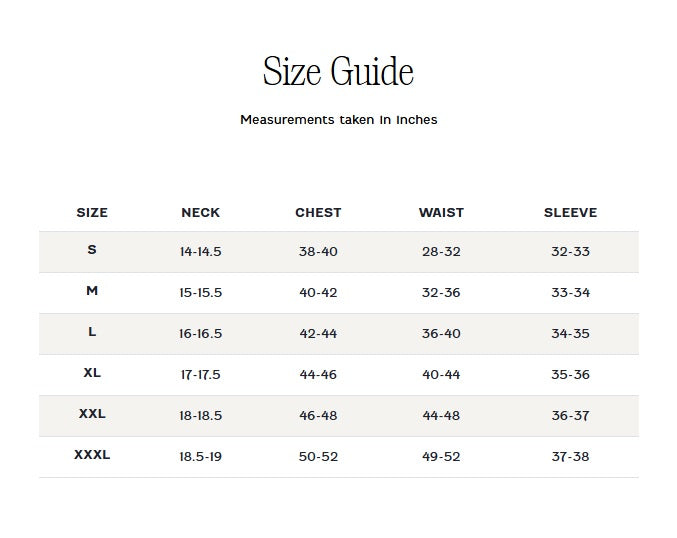Click the S size row label
The height and width of the screenshot is (538, 677).
(x=92, y=250)
